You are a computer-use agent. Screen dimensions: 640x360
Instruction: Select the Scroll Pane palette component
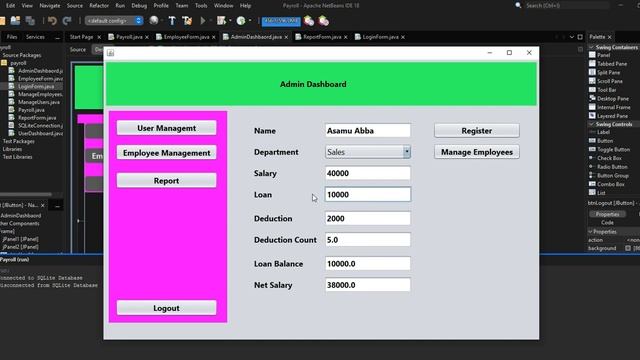pos(606,81)
